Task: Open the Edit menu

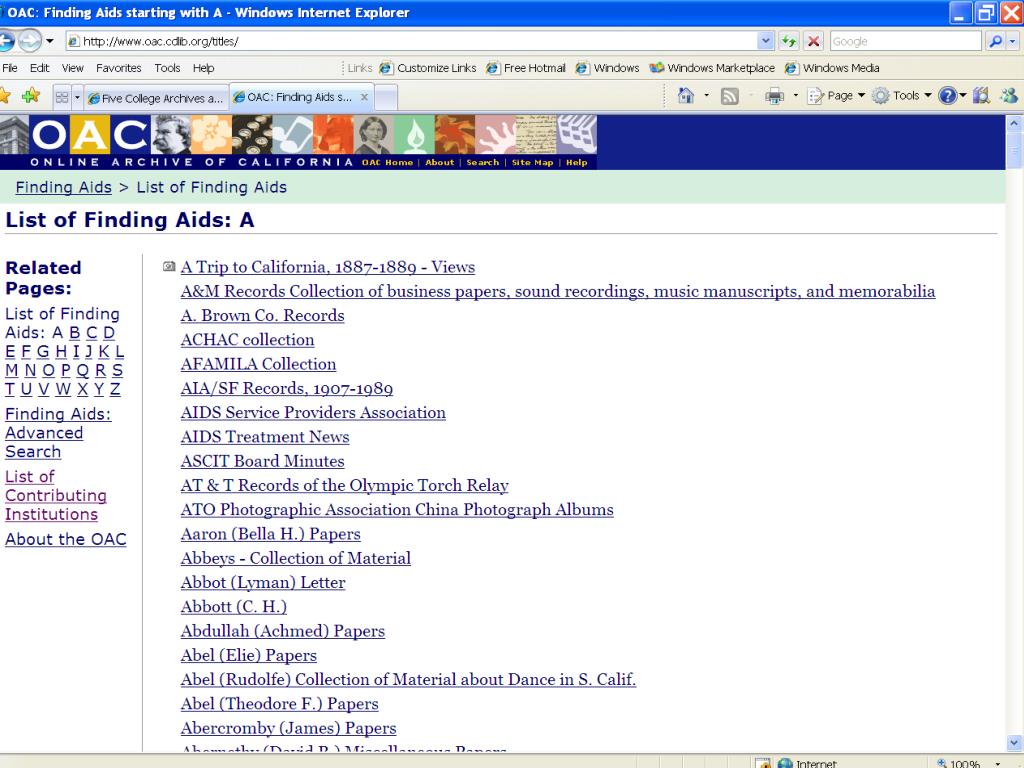Action: pyautogui.click(x=39, y=68)
